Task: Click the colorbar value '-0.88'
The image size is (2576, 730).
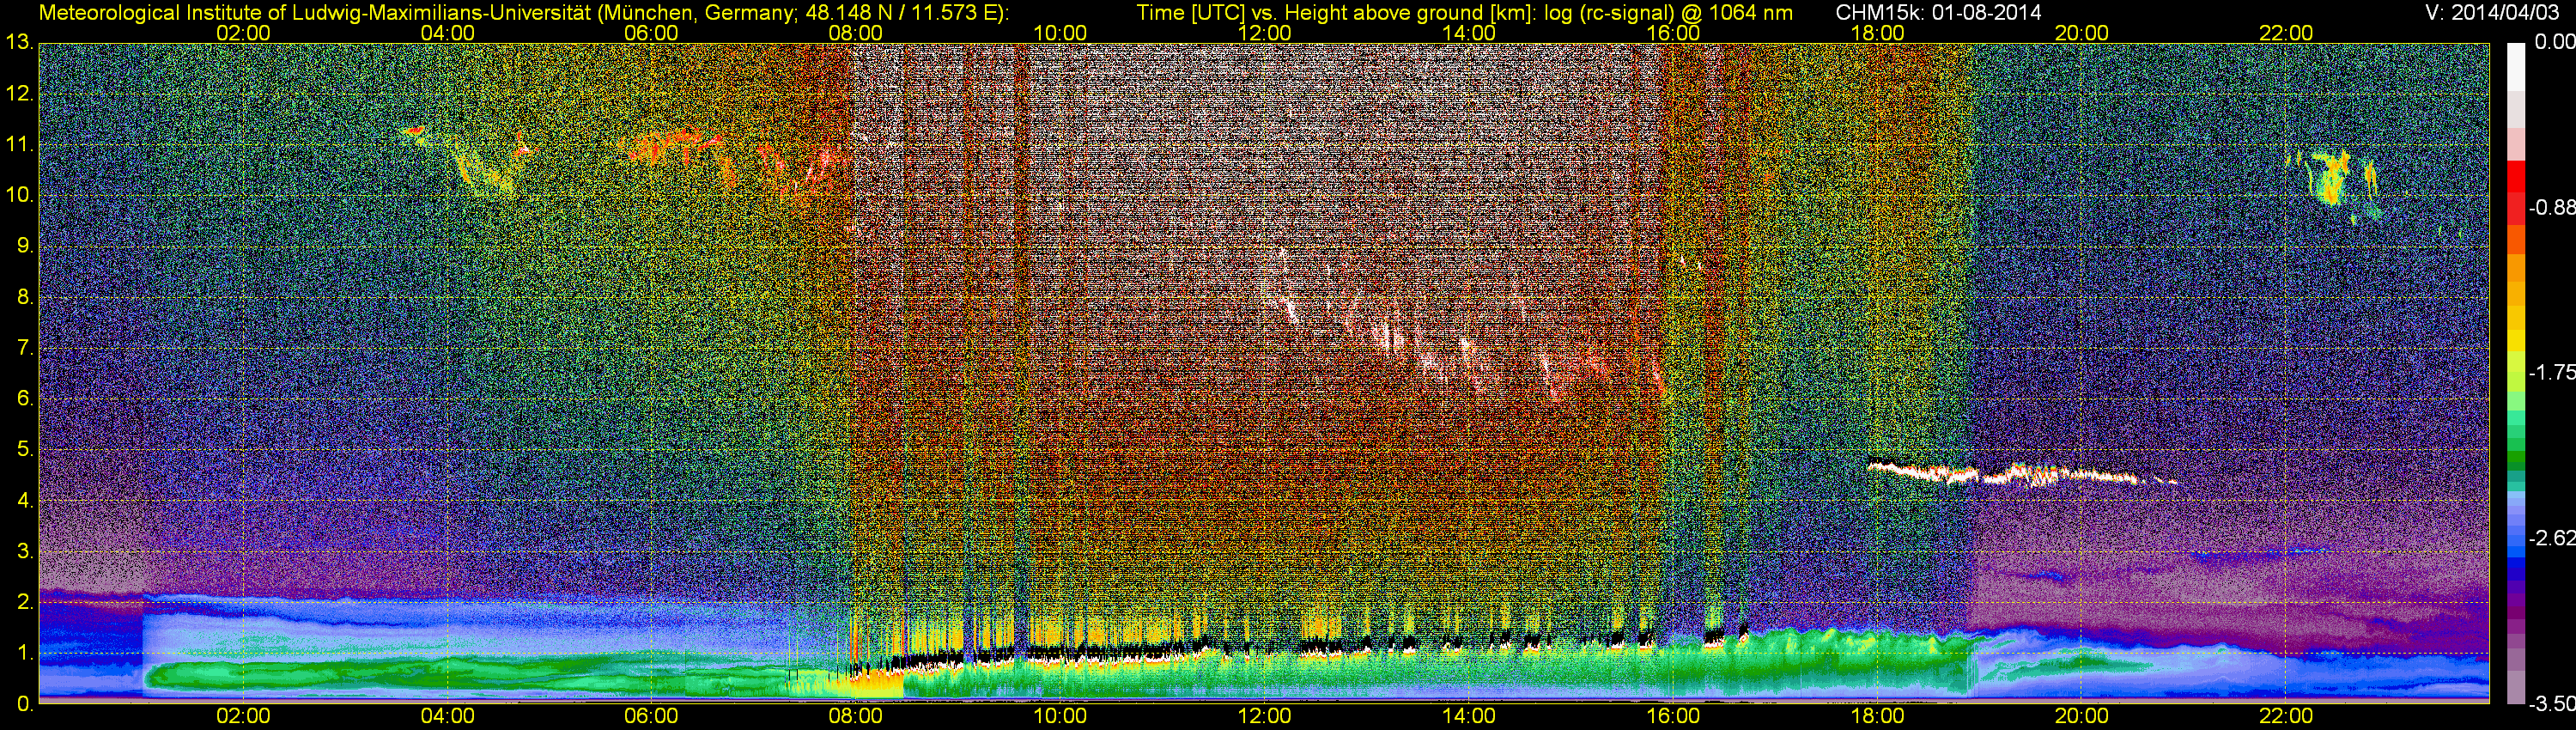Action: [2552, 207]
